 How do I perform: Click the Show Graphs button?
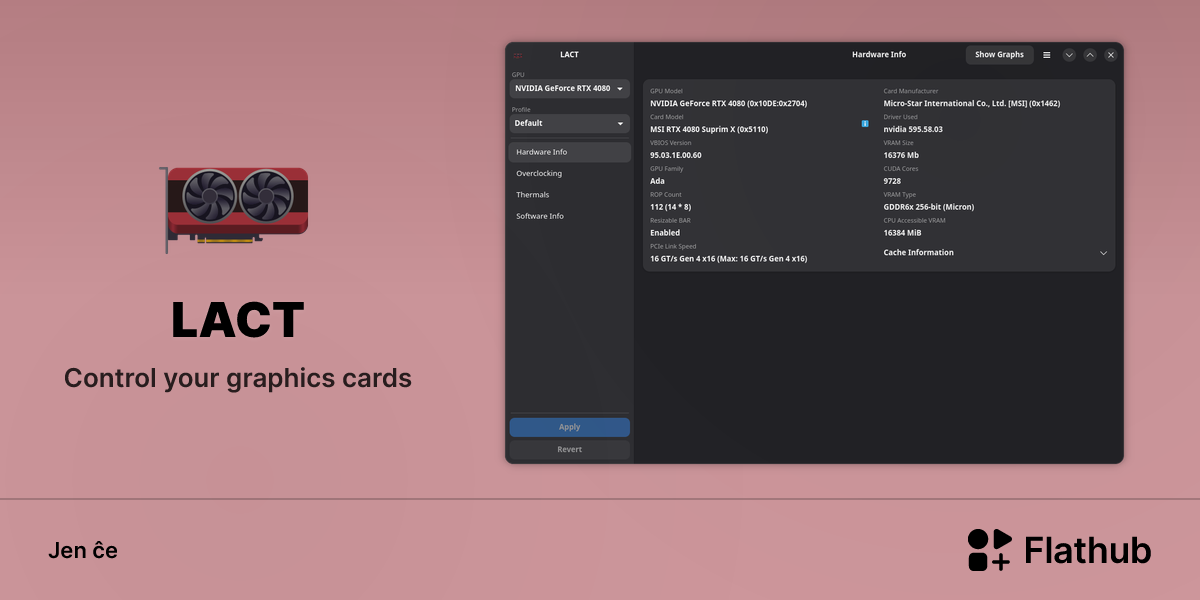[x=999, y=55]
